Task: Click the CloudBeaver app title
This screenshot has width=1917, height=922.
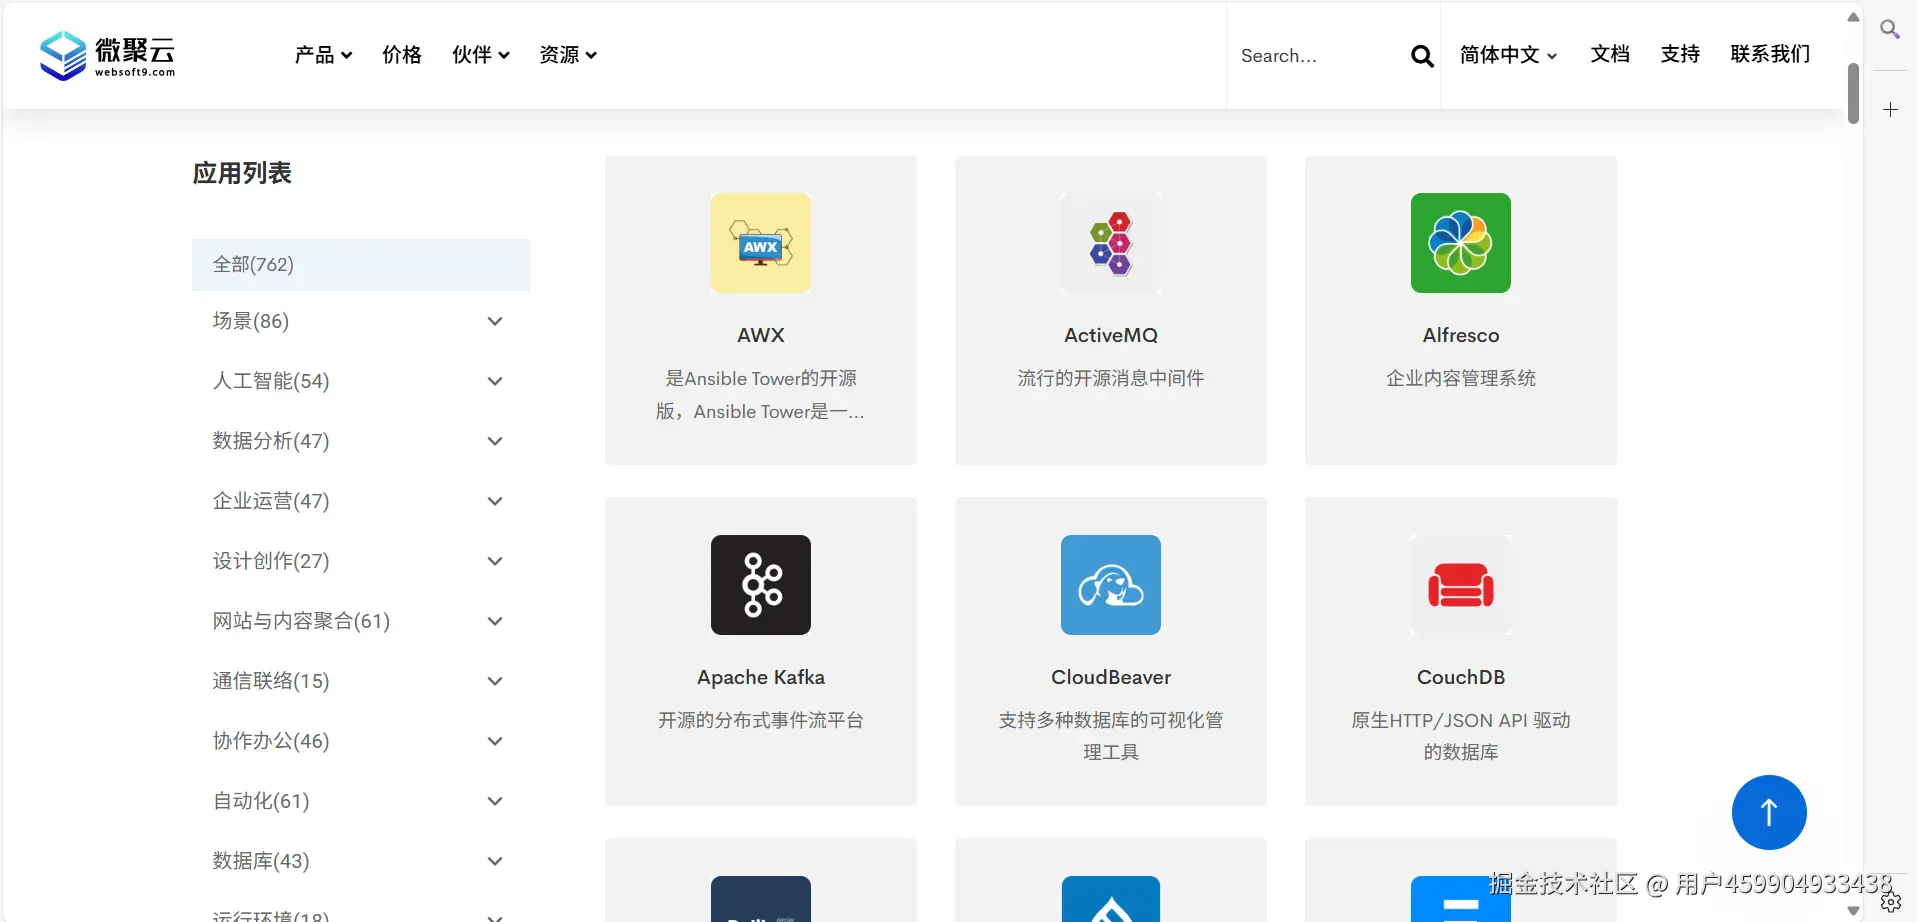Action: 1111,677
